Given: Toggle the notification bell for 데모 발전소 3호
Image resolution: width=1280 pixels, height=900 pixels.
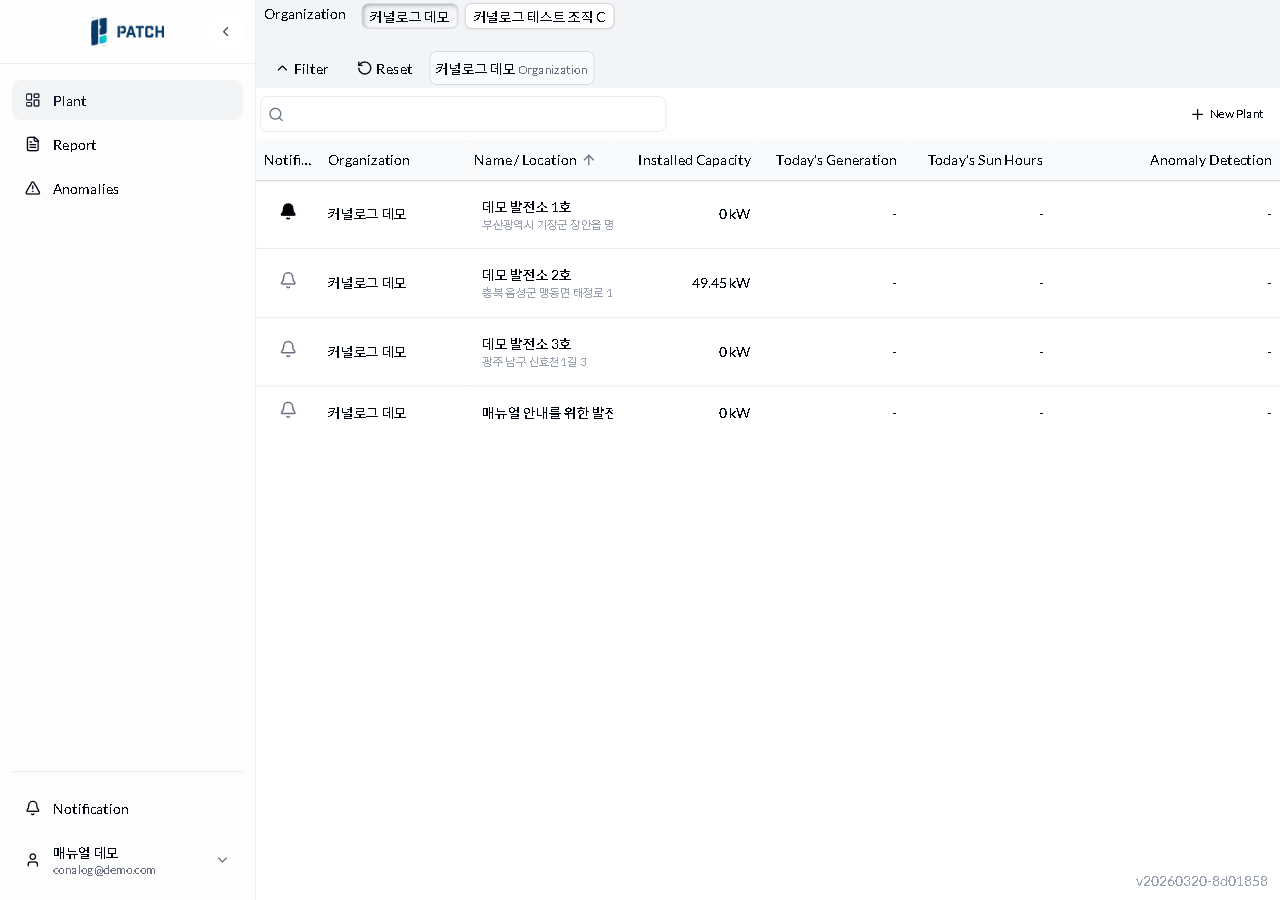Looking at the screenshot, I should pos(288,349).
